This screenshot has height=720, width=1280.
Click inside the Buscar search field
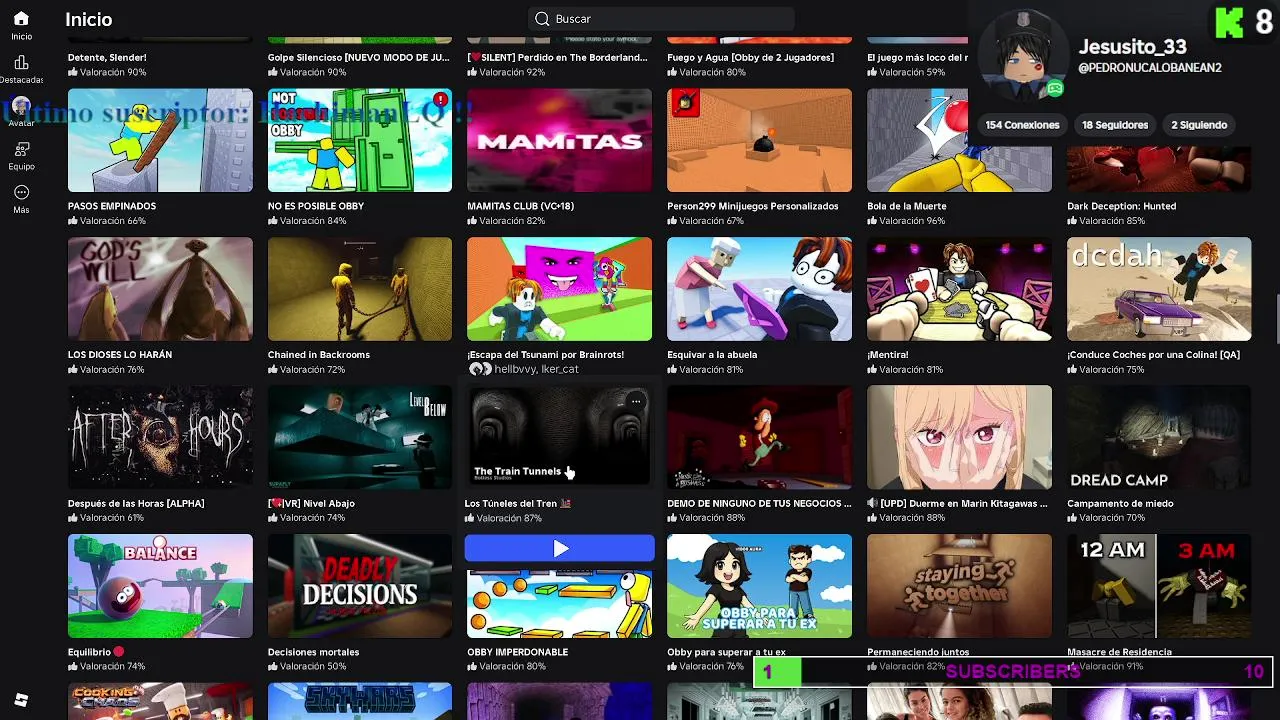(x=661, y=19)
